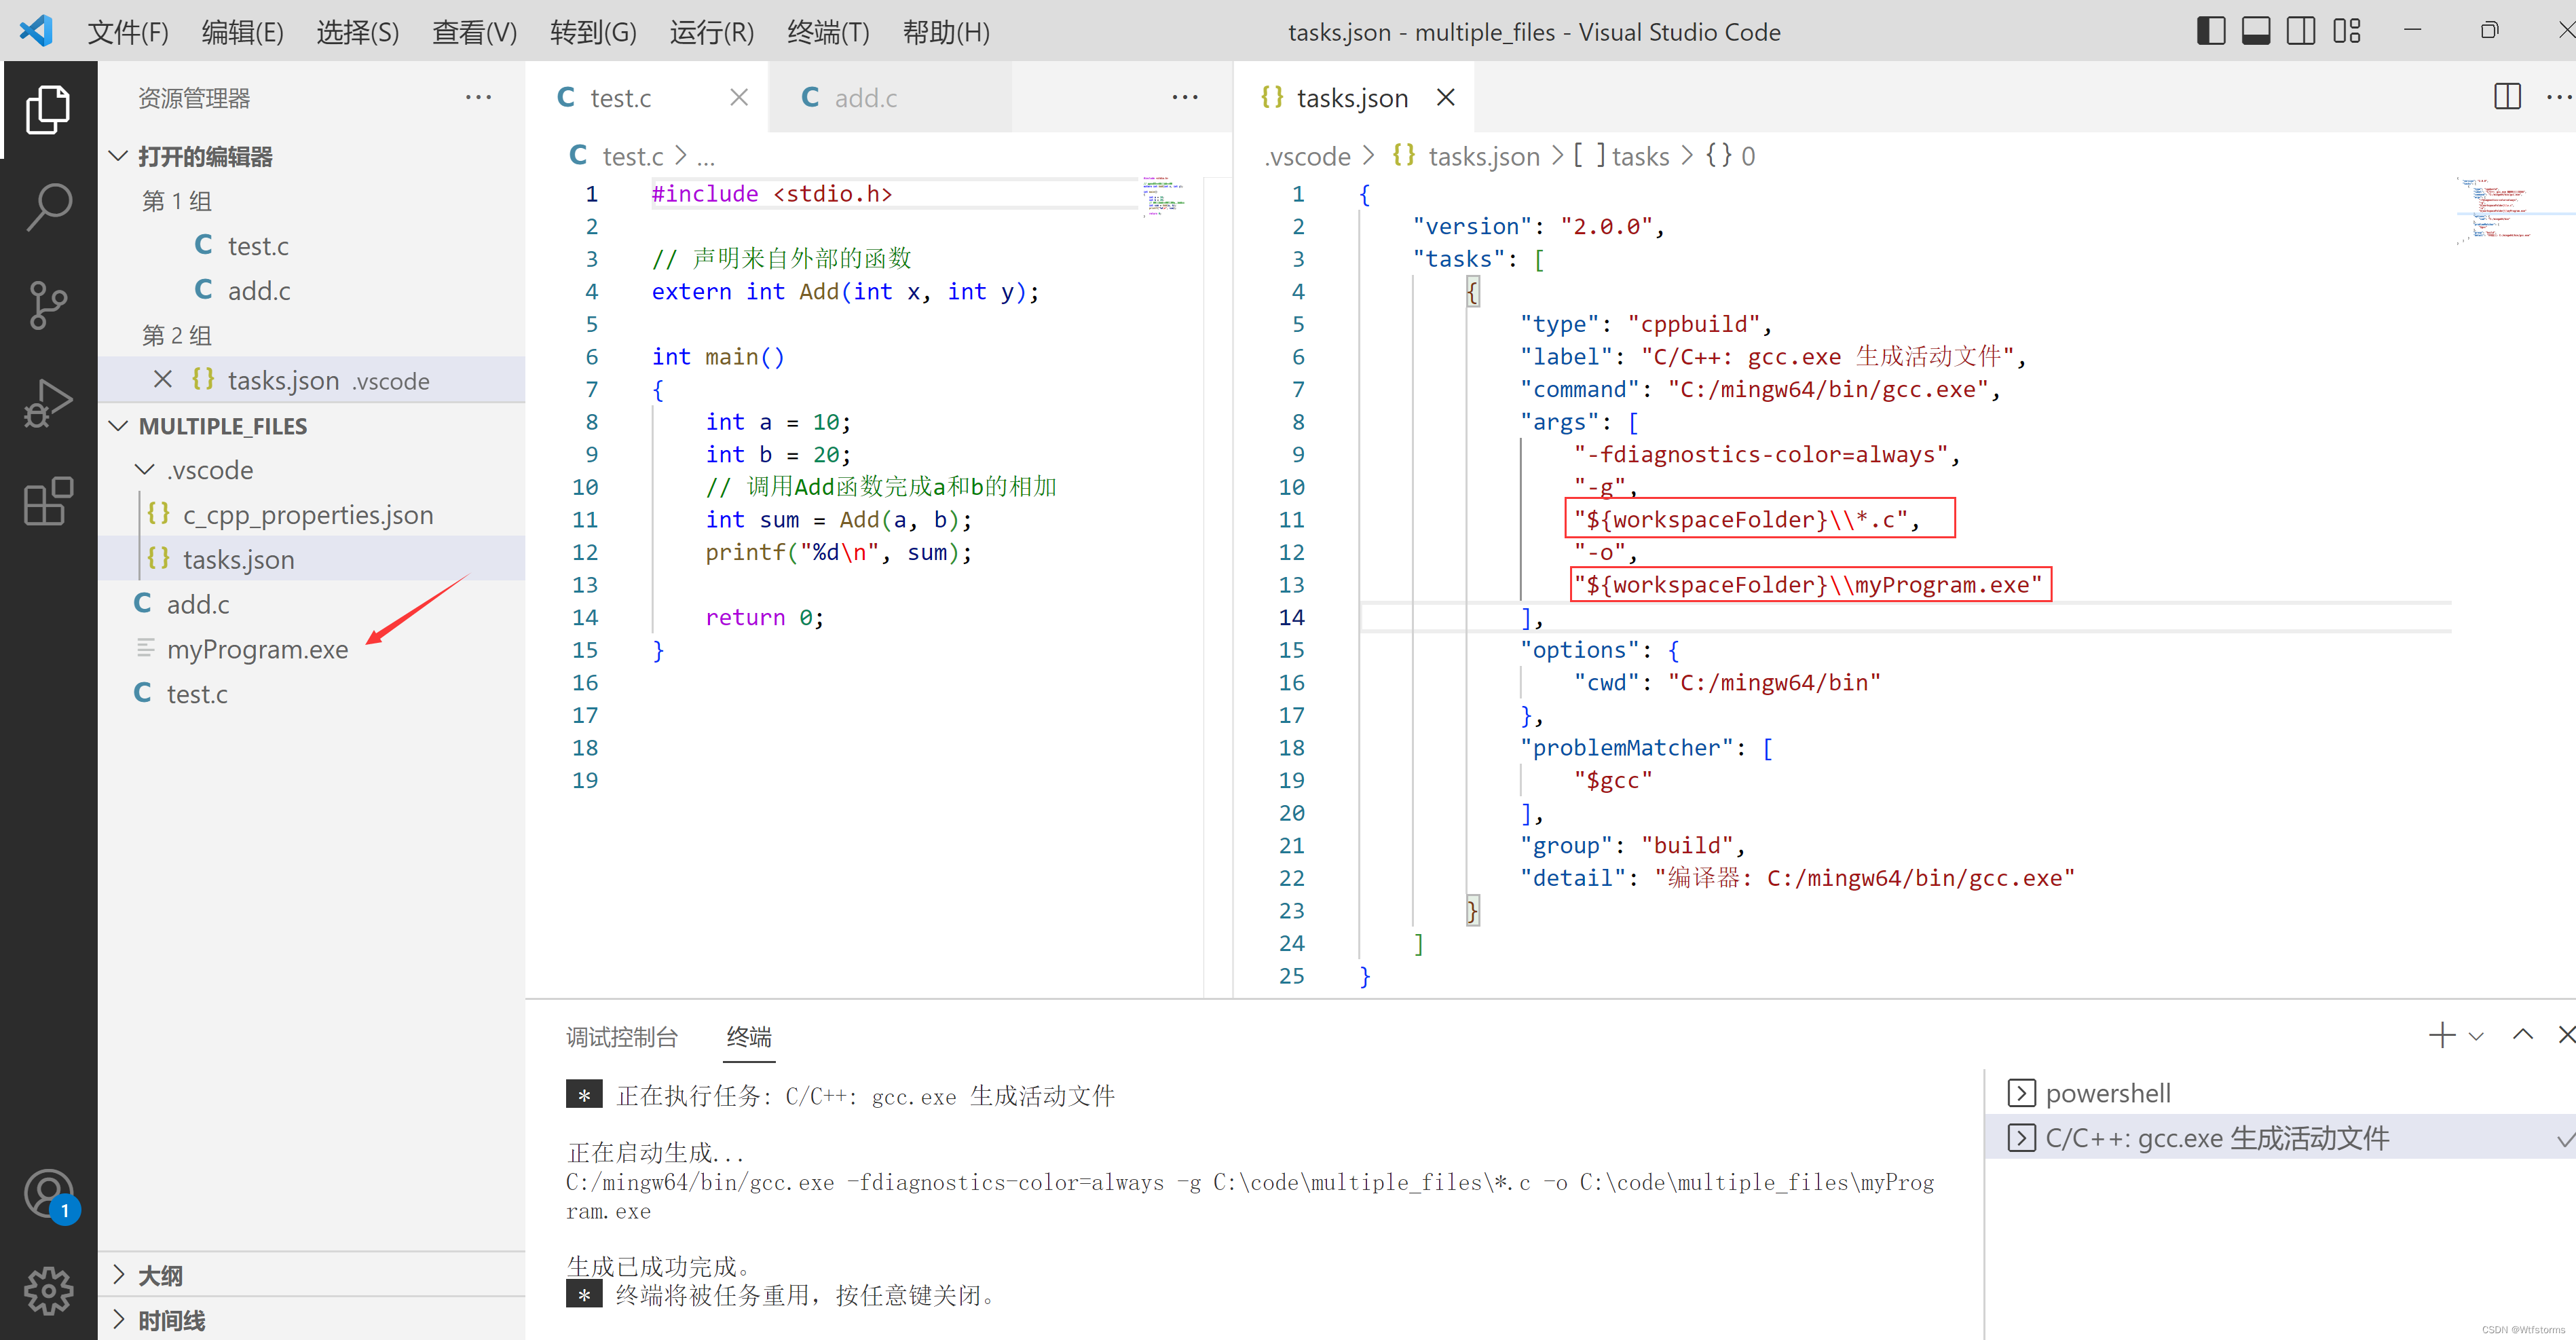2576x1340 pixels.
Task: Select the C/C++ gcc.exe build task terminal
Action: pyautogui.click(x=2280, y=1138)
